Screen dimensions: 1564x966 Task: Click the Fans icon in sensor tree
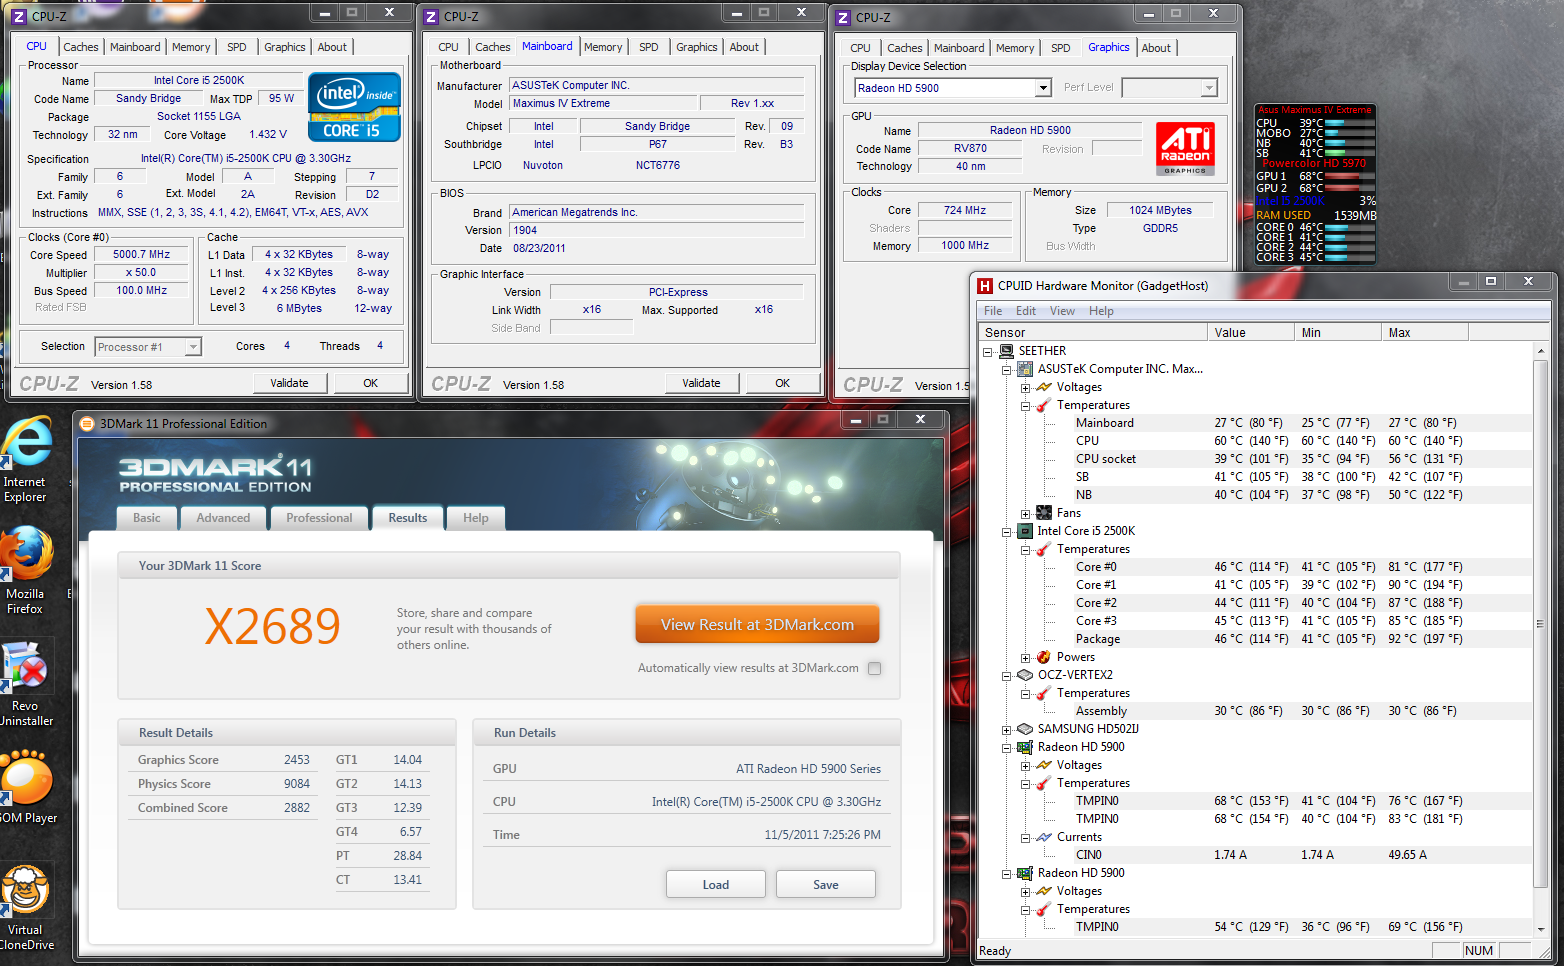(1044, 513)
